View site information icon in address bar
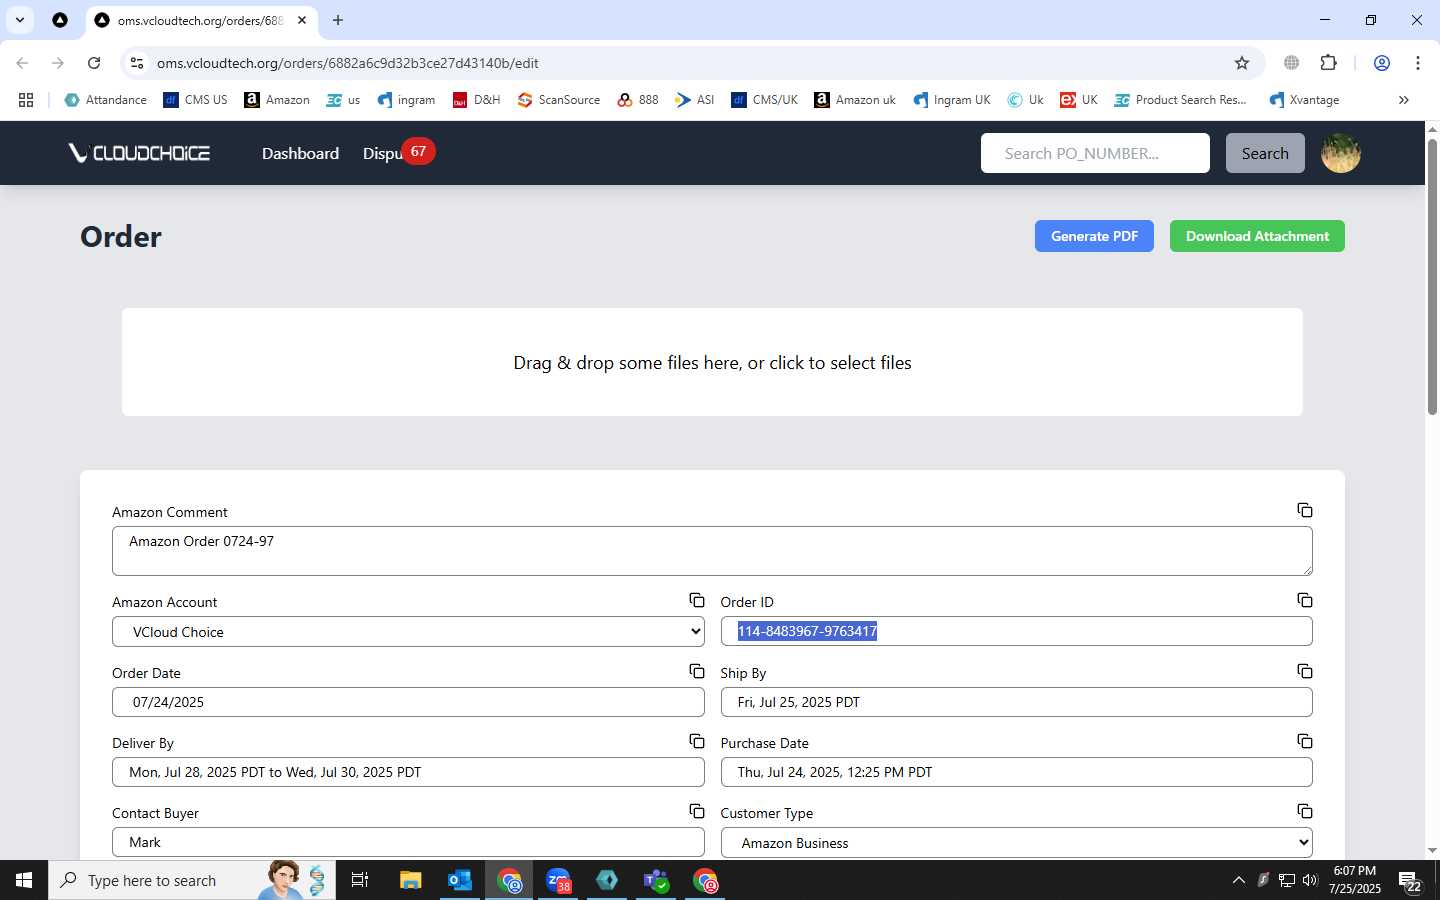This screenshot has width=1440, height=900. click(x=137, y=63)
